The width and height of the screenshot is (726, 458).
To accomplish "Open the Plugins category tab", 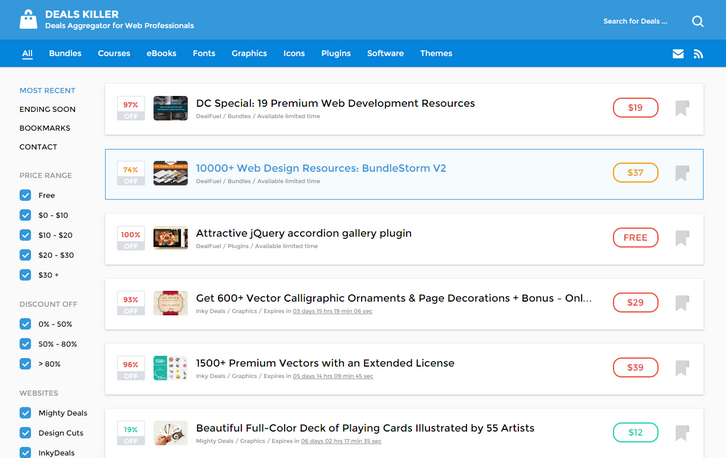I will tap(336, 54).
